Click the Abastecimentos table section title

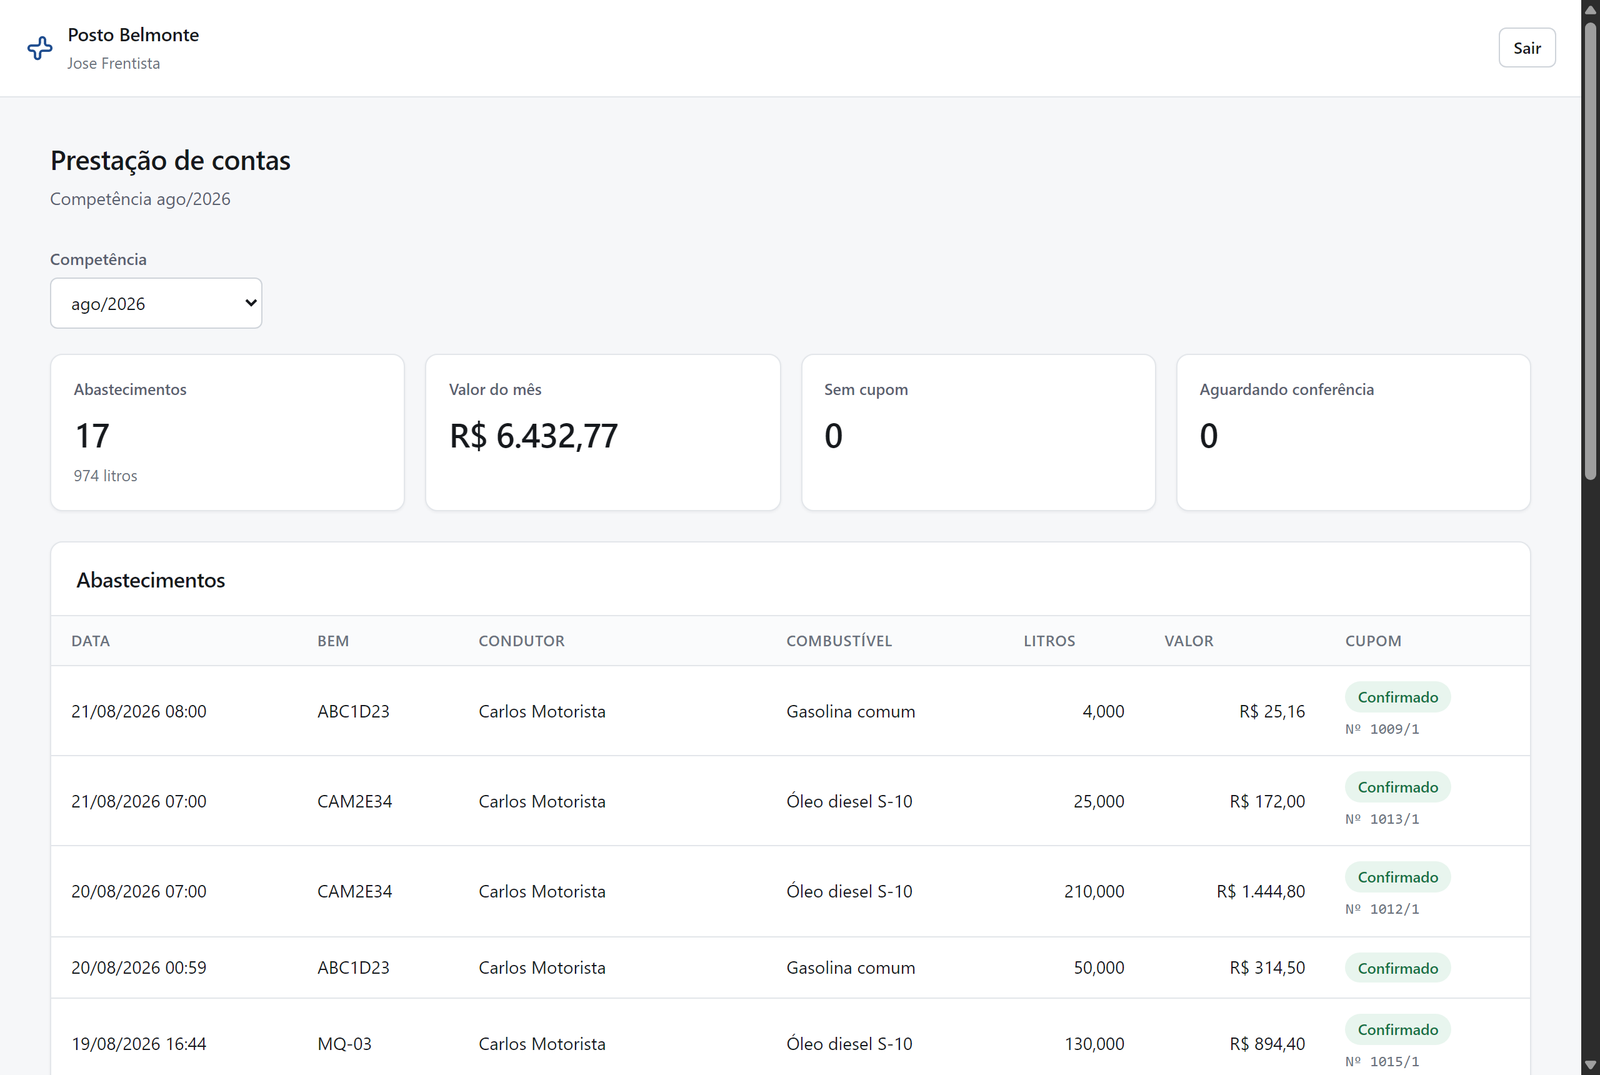(x=151, y=580)
